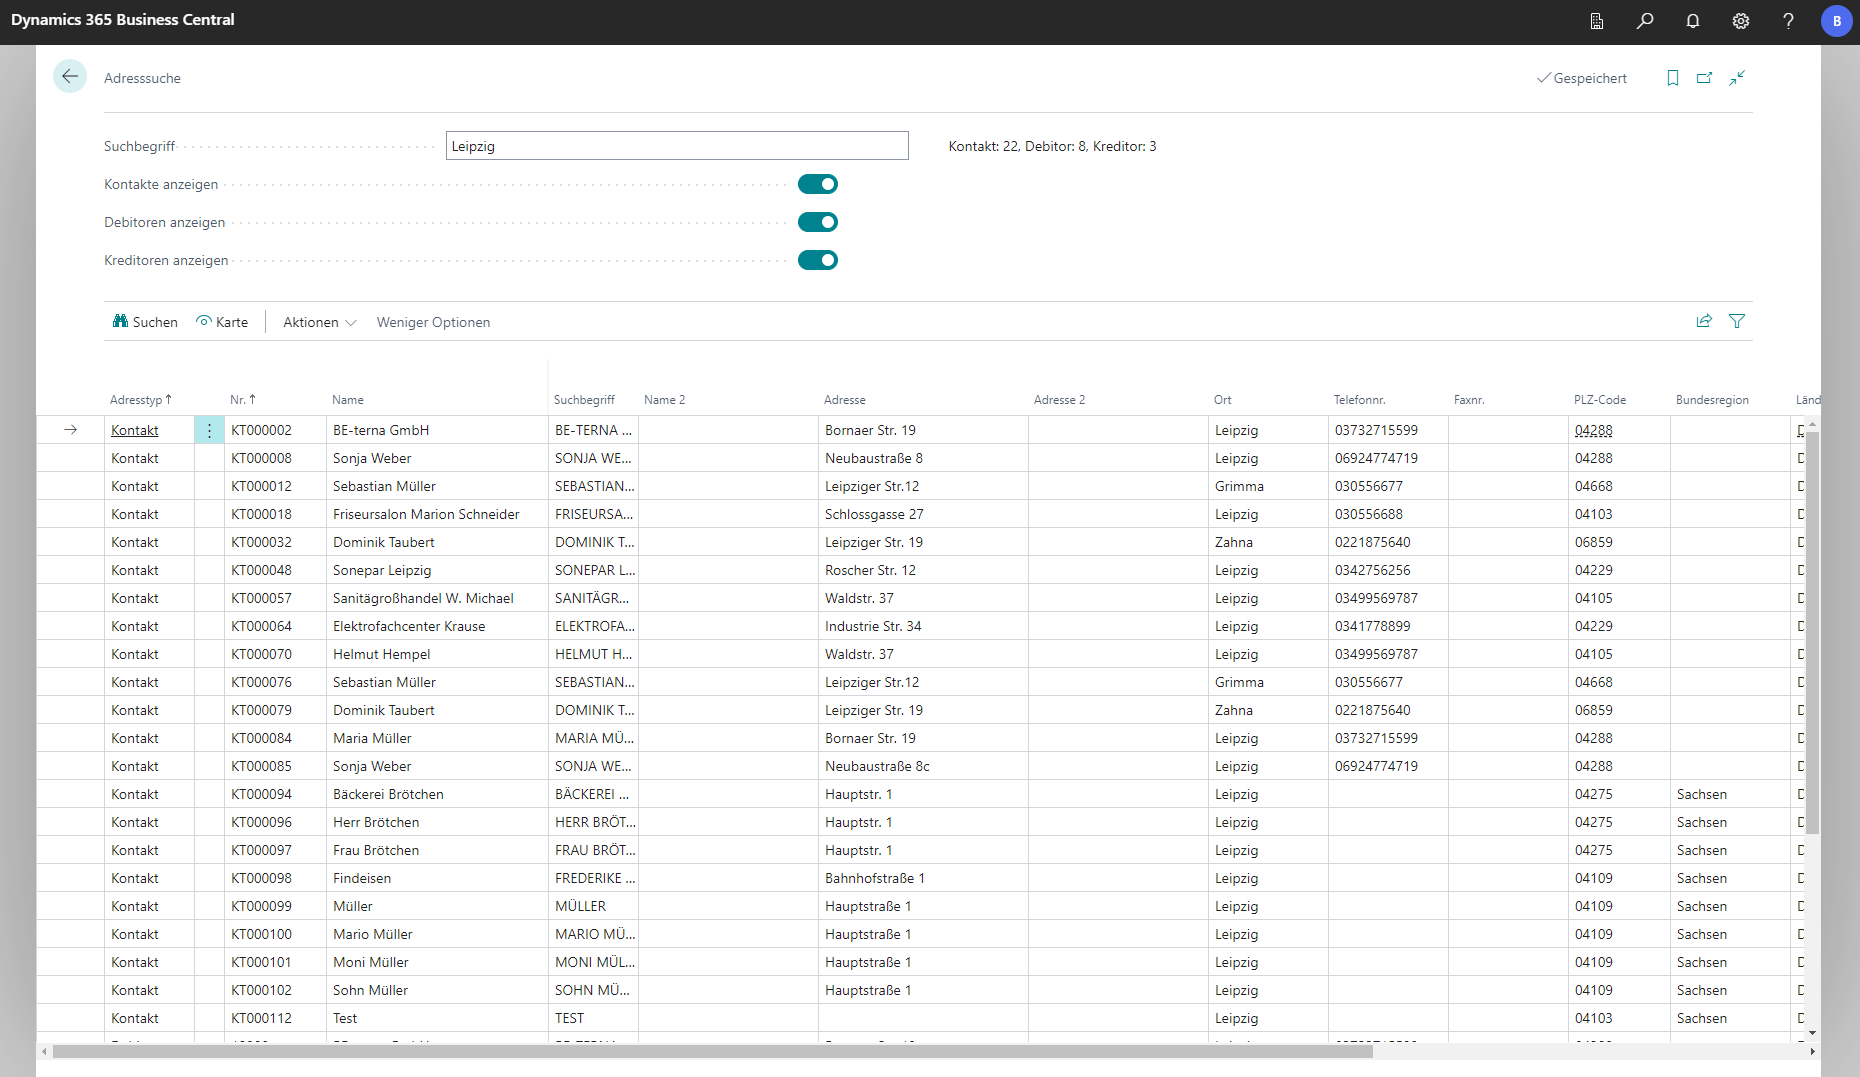1860x1077 pixels.
Task: Open the help question mark
Action: pyautogui.click(x=1788, y=21)
